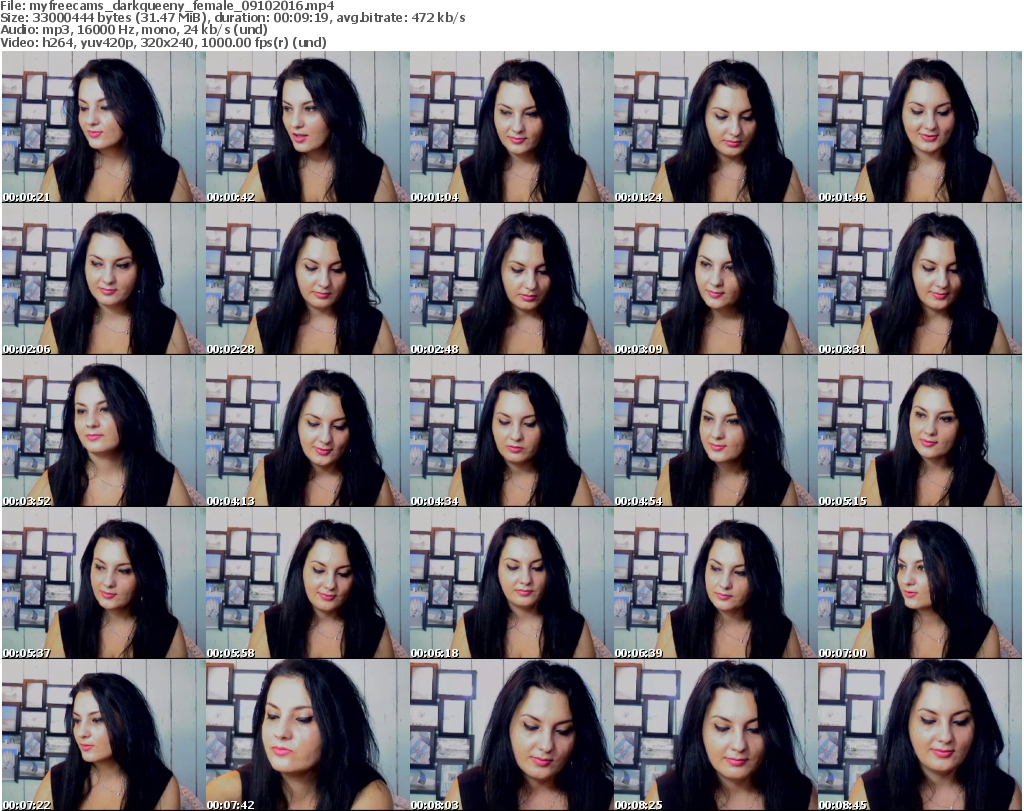Image resolution: width=1024 pixels, height=811 pixels.
Task: Click the frame timestamped 00:08:45
Action: click(x=920, y=735)
